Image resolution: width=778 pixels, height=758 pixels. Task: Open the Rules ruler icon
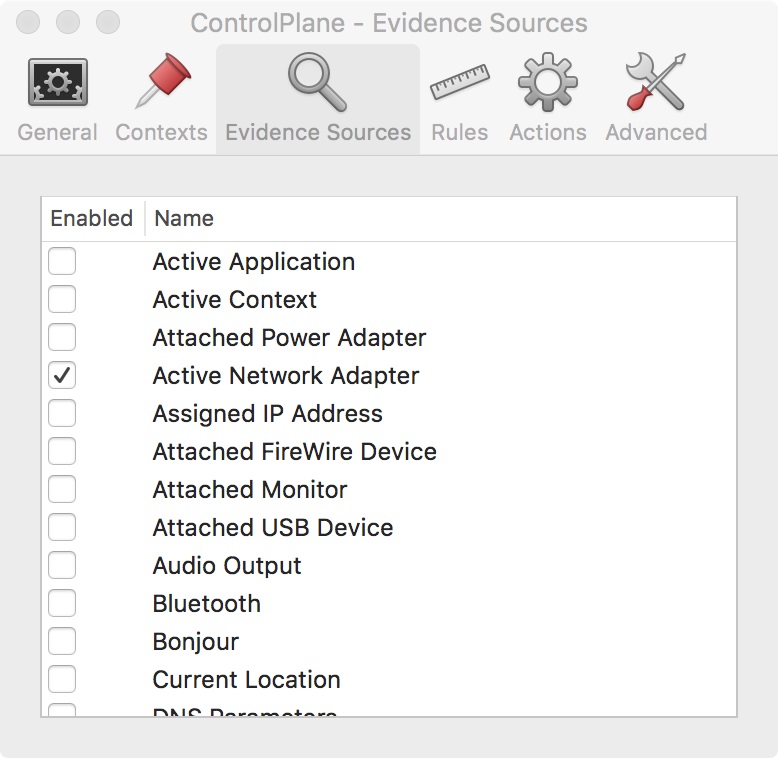[459, 82]
